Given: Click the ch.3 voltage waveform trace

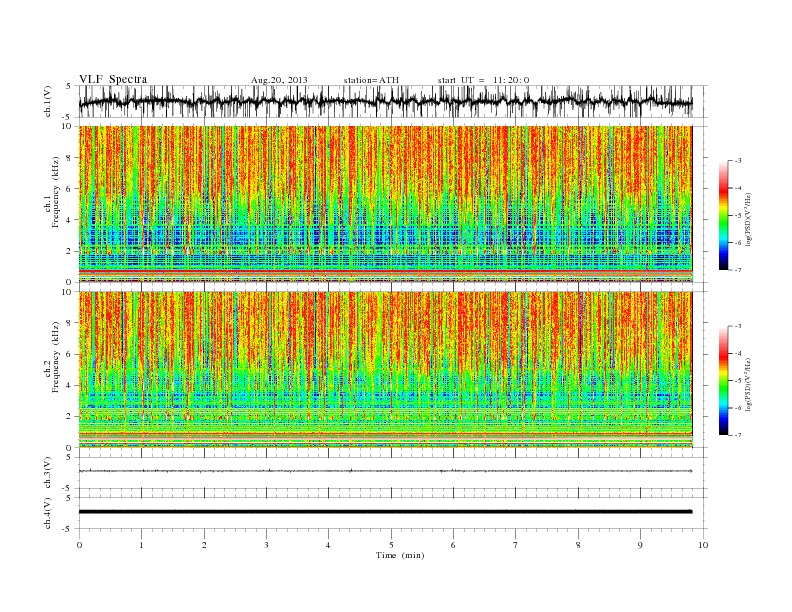Looking at the screenshot, I should click(x=385, y=471).
